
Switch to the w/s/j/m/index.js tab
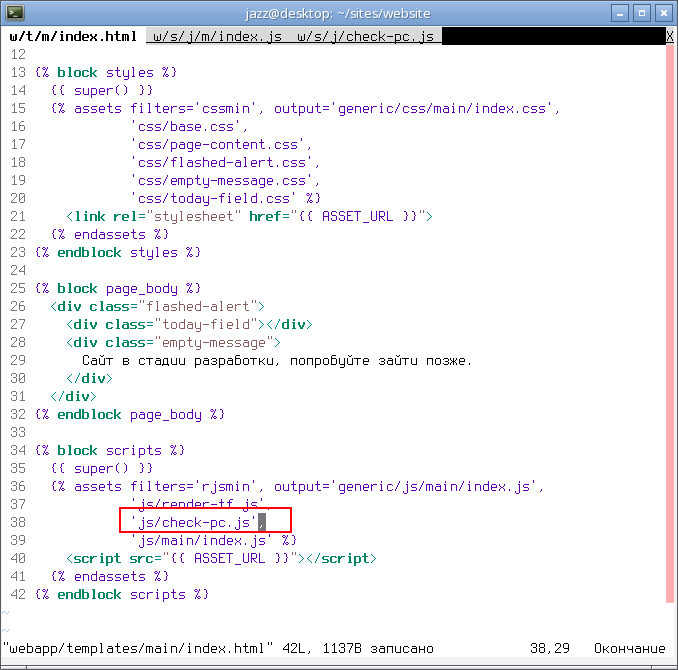(217, 36)
